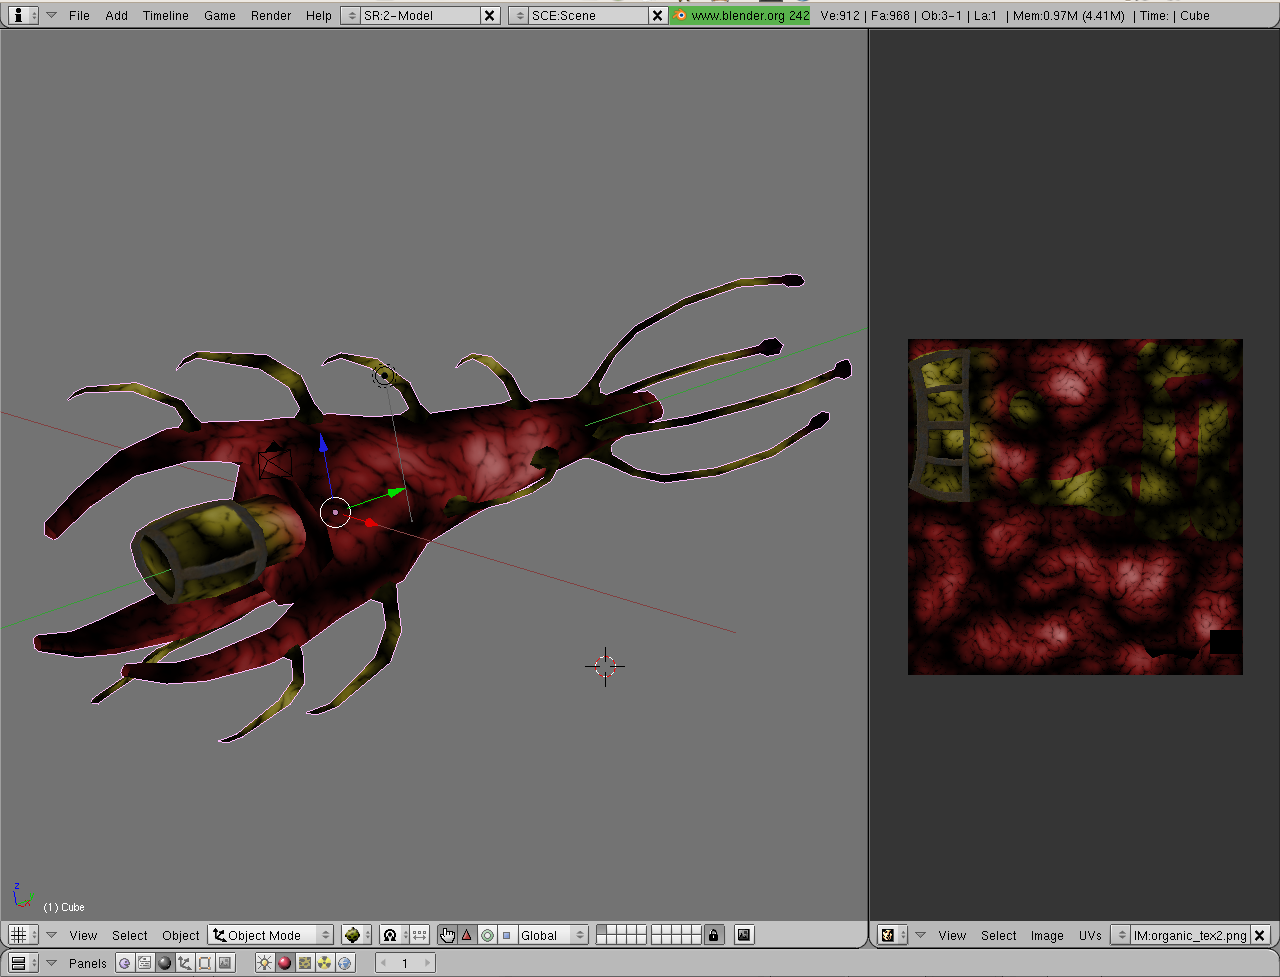Viewport: 1280px width, 977px height.
Task: Click the render preview icon in 3D header
Action: click(x=744, y=935)
